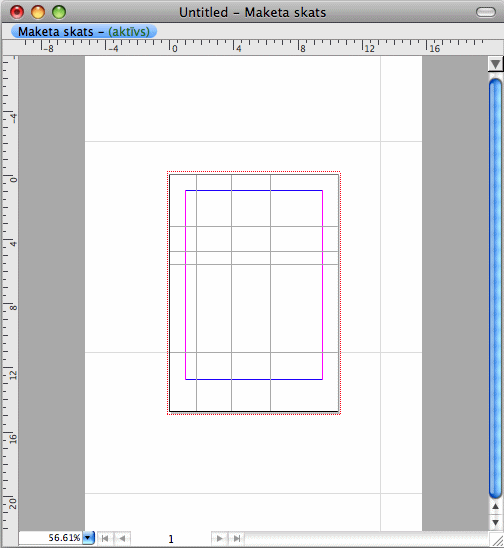This screenshot has width=504, height=548.
Task: Click the vertical ruler at mark 12
Action: click(x=11, y=374)
